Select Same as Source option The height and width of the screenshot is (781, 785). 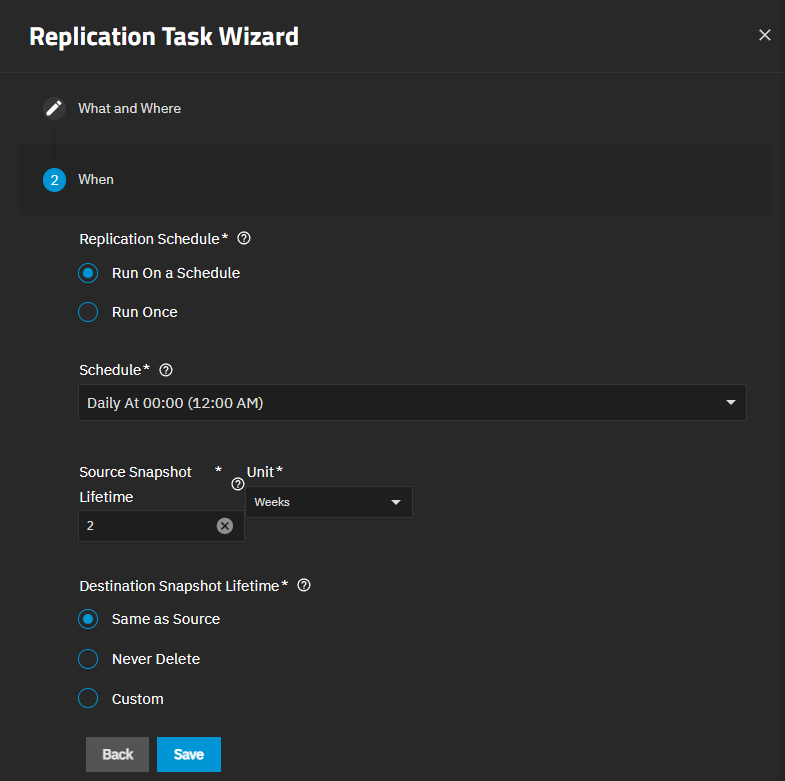pyautogui.click(x=149, y=619)
